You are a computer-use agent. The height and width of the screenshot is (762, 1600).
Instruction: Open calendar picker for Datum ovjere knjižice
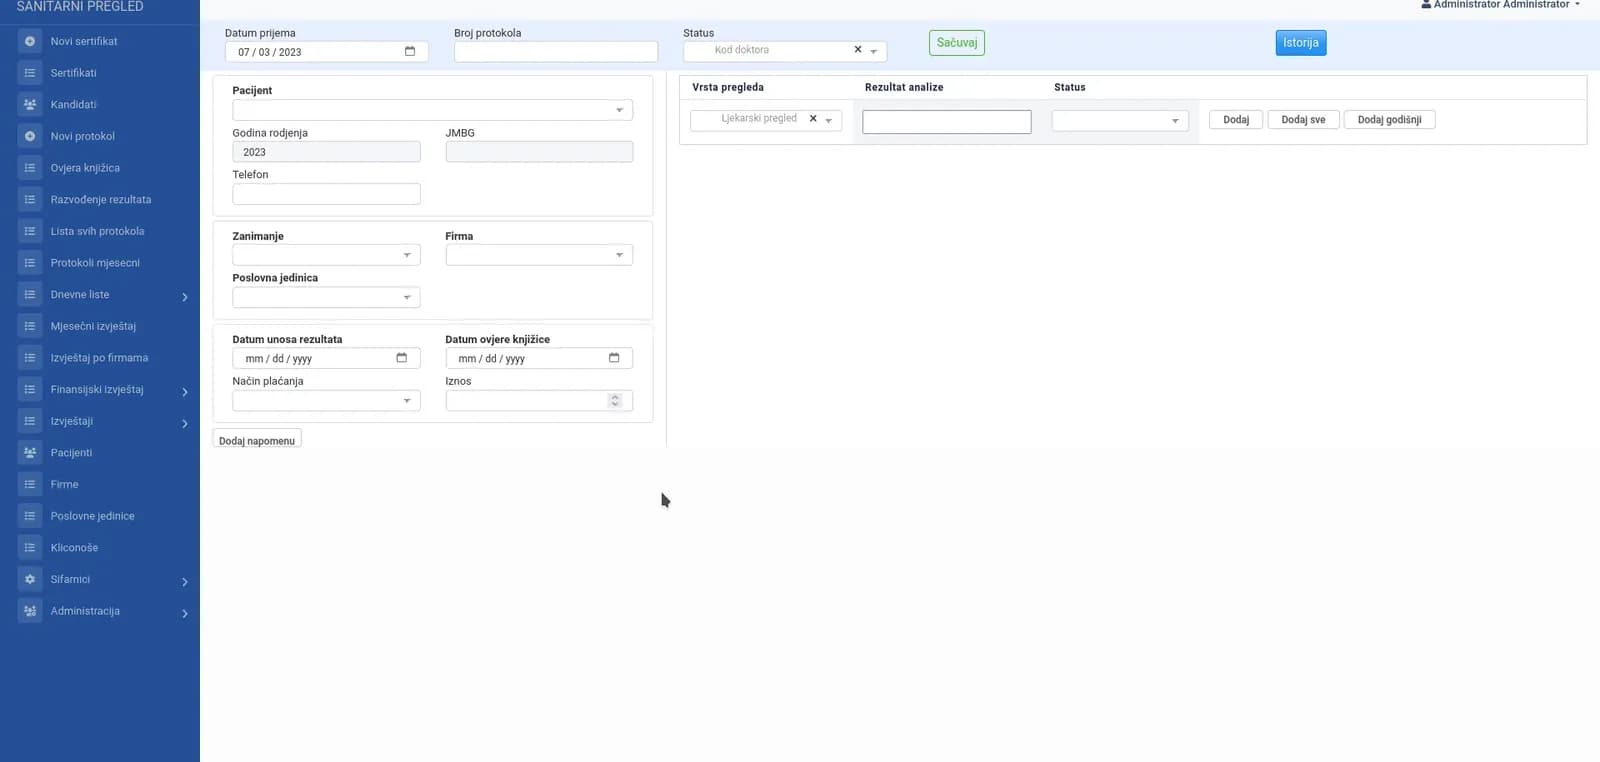click(x=614, y=358)
